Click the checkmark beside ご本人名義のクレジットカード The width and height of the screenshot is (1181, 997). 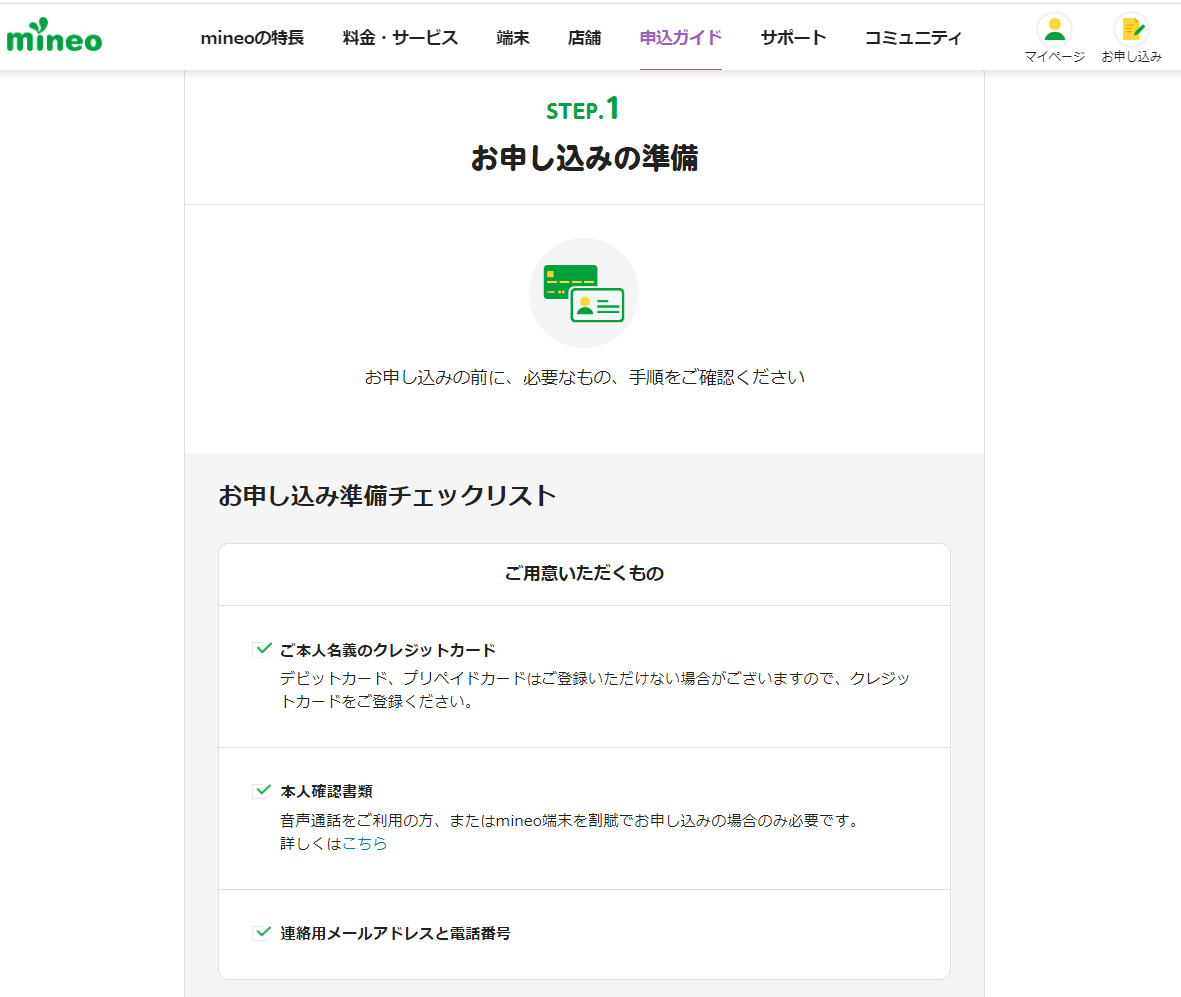[x=263, y=649]
